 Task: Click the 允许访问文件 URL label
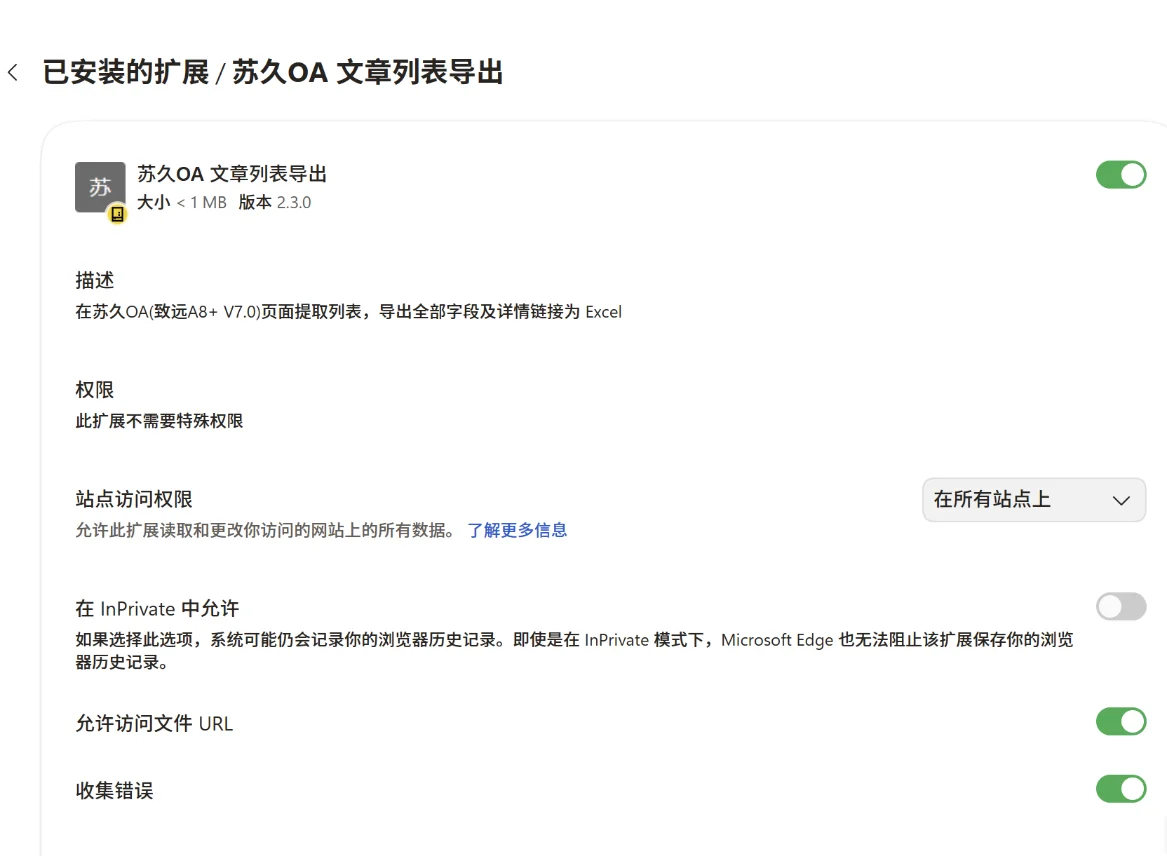point(154,724)
